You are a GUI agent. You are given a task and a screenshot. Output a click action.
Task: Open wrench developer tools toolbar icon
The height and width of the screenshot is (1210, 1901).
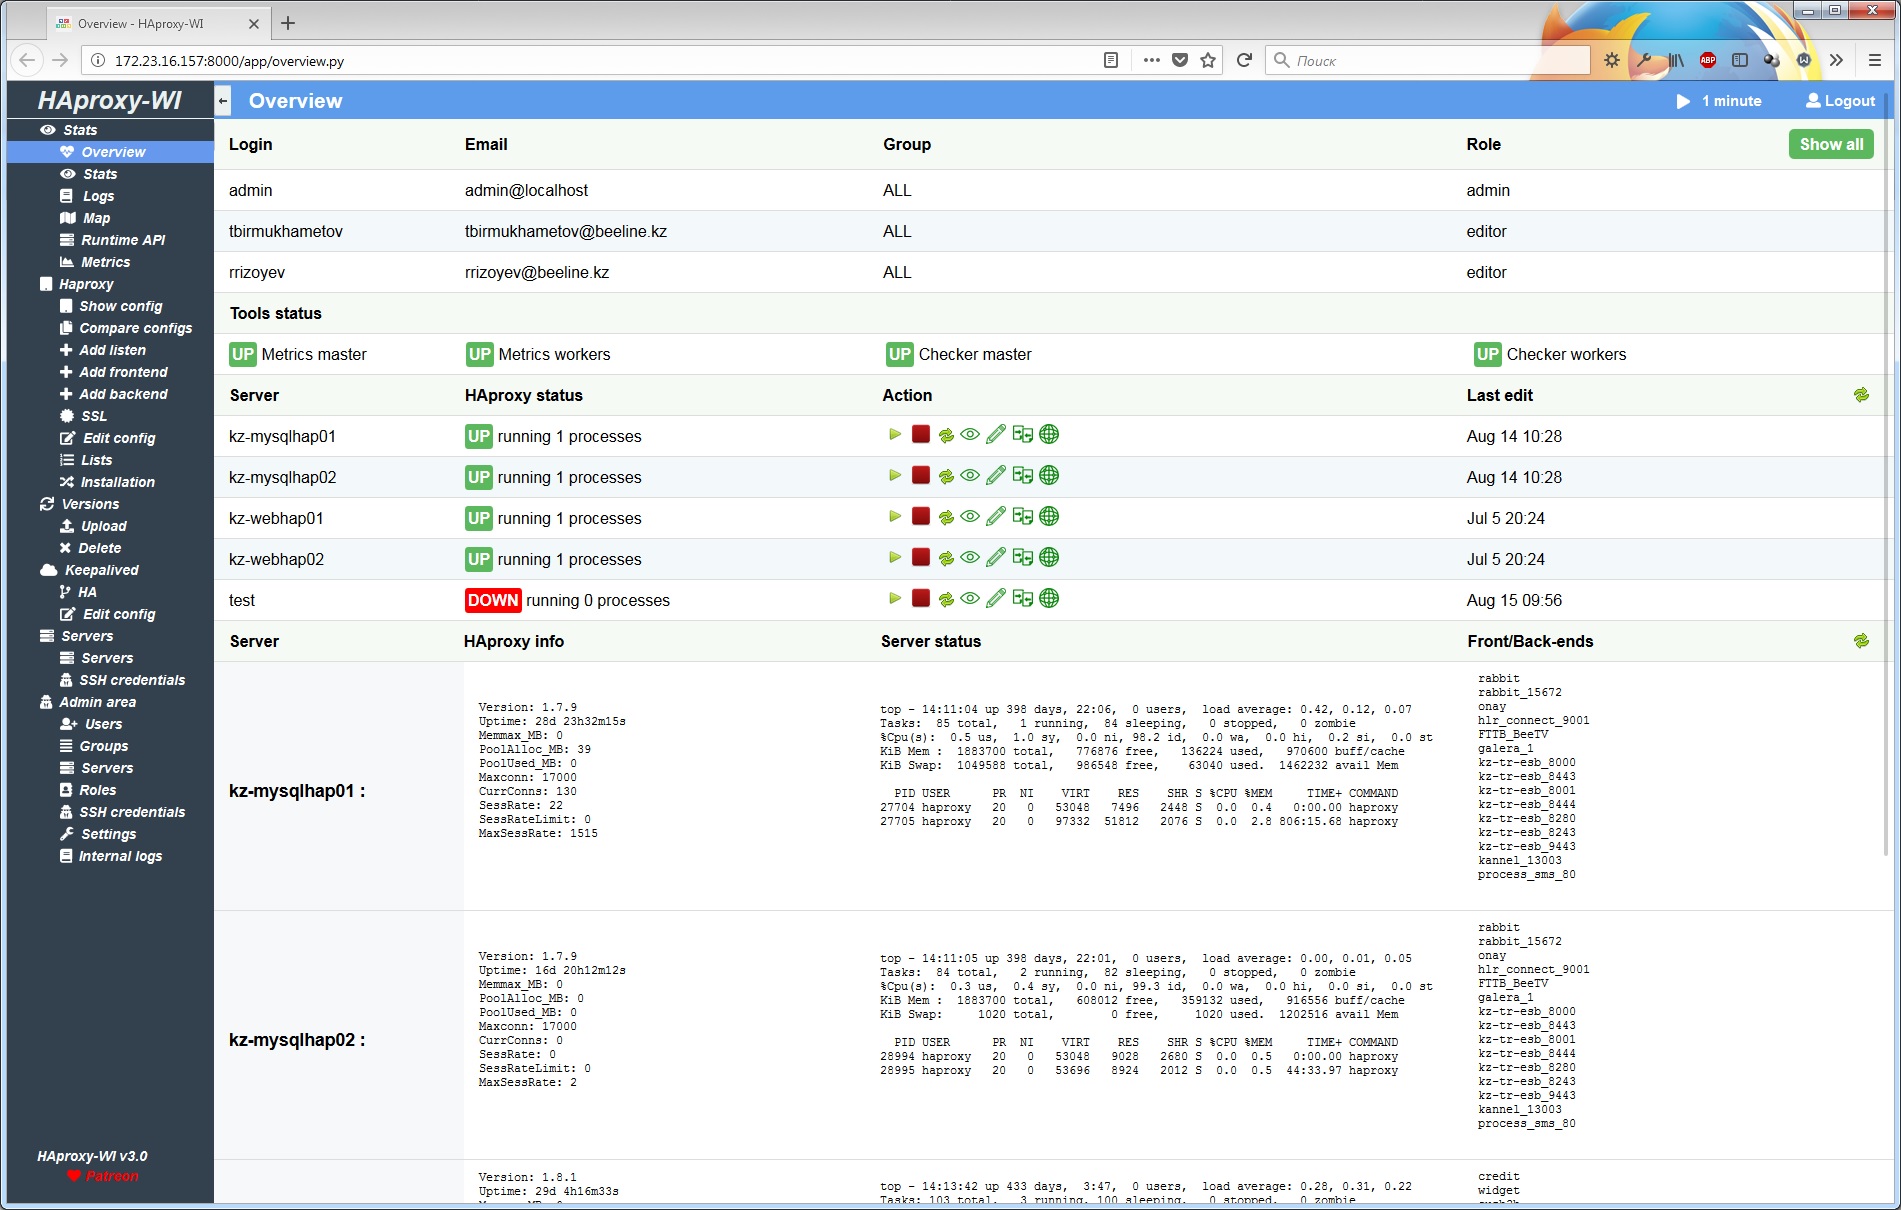tap(1644, 60)
